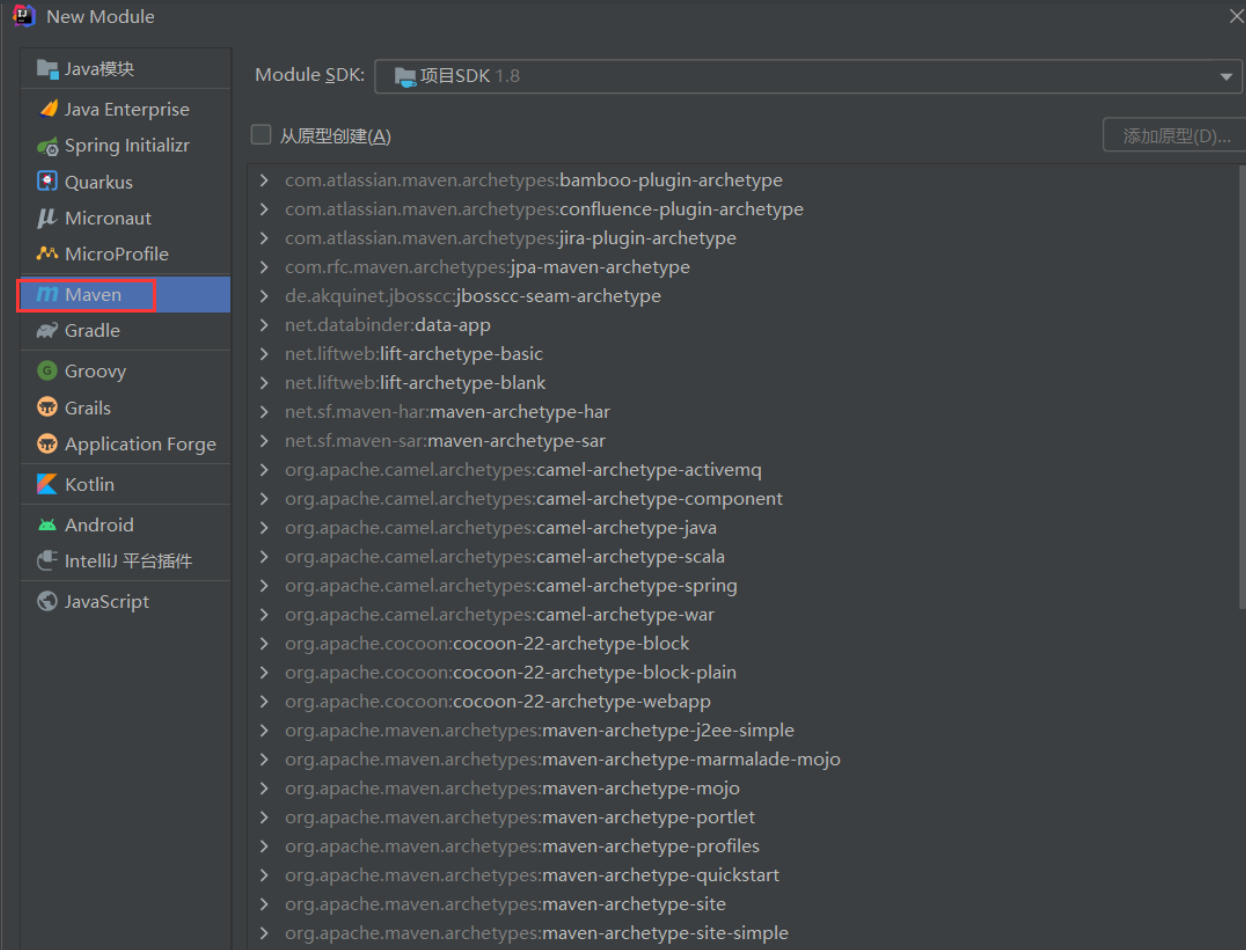Choose the Gradle module type
Viewport: 1246px width, 950px height.
pos(127,331)
